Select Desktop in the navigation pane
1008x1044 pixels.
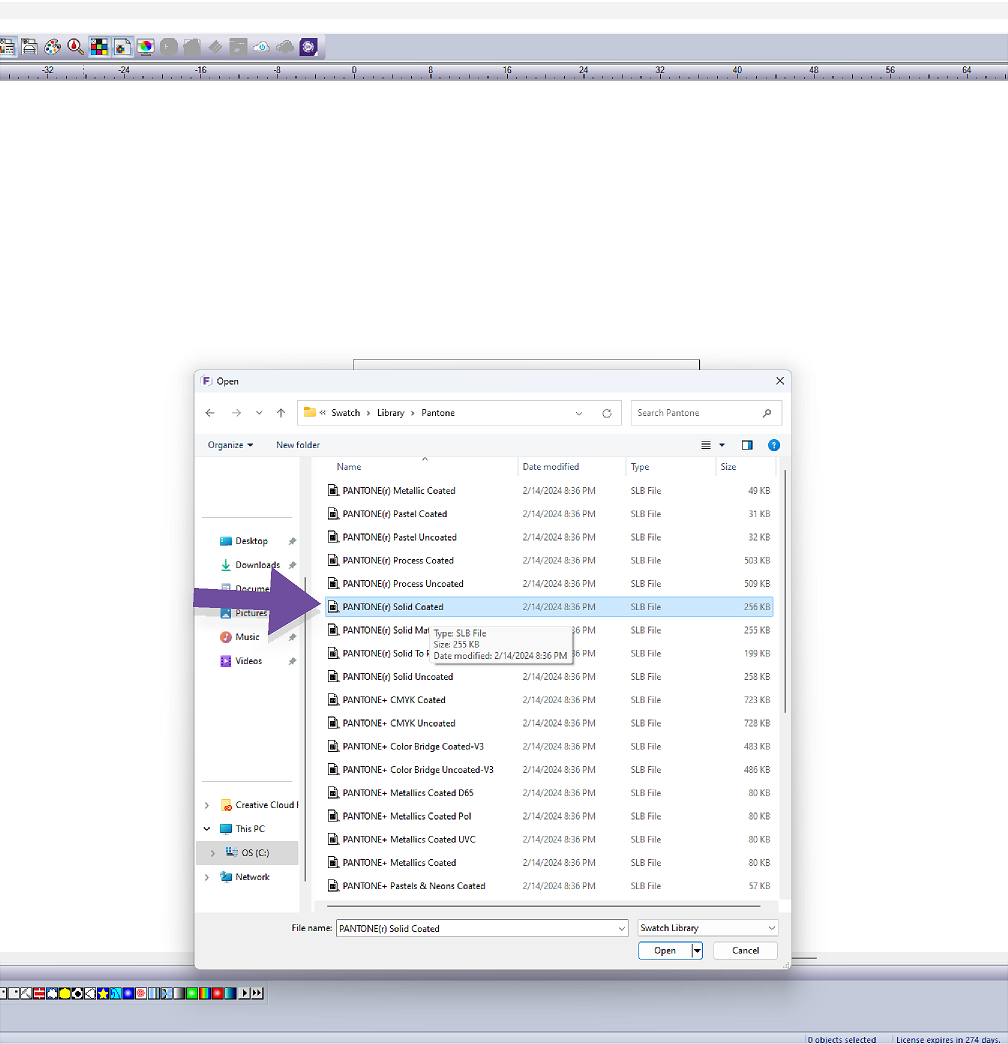click(251, 541)
